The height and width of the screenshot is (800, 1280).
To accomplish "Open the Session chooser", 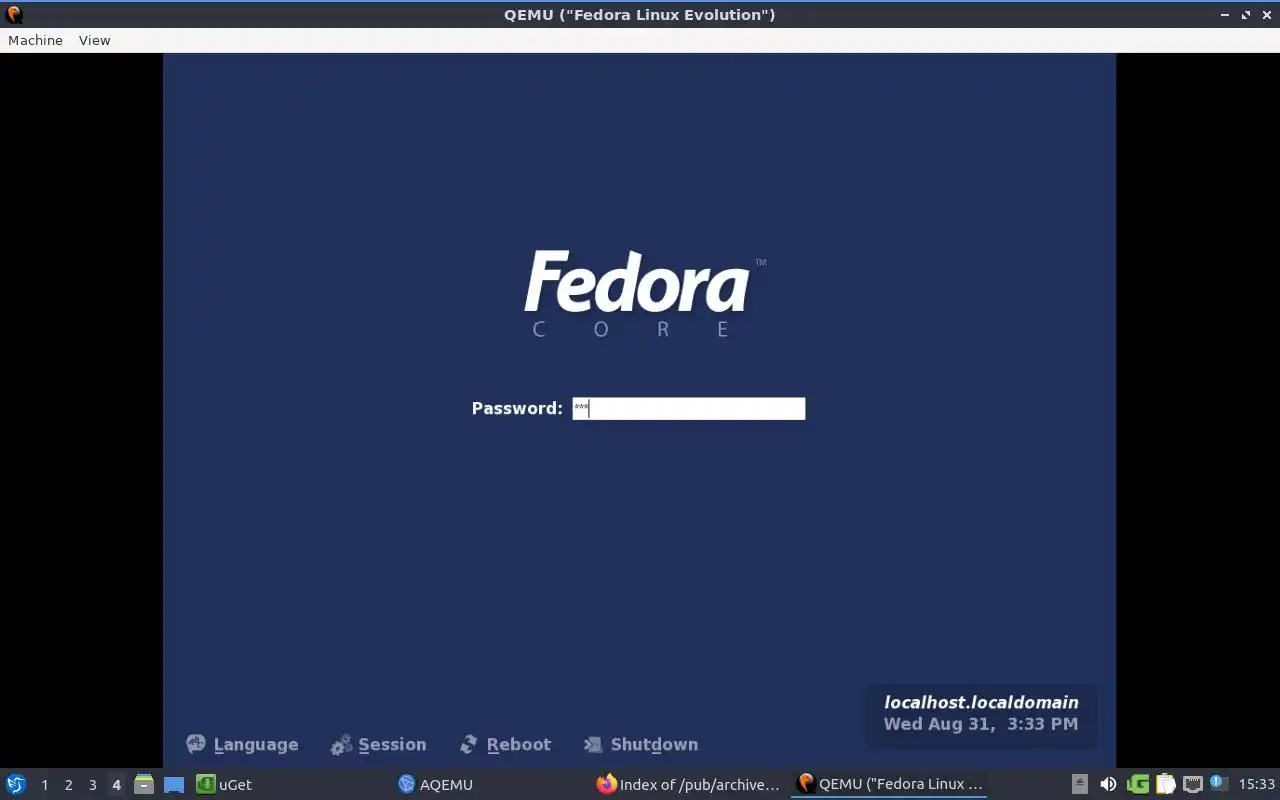I will pyautogui.click(x=378, y=744).
